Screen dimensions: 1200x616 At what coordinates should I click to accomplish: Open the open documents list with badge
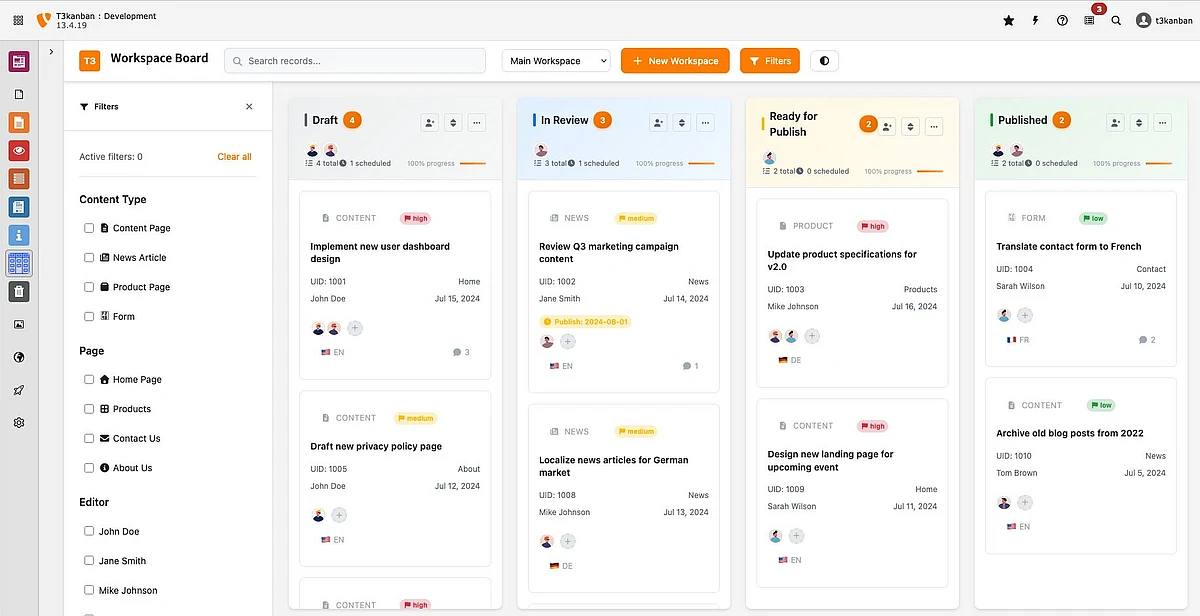coord(1090,20)
